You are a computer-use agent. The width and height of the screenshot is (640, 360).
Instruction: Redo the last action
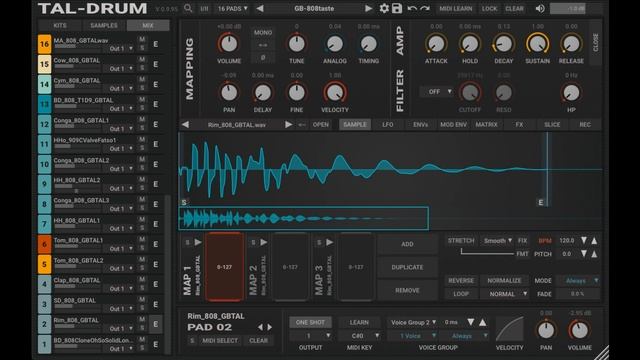425,8
